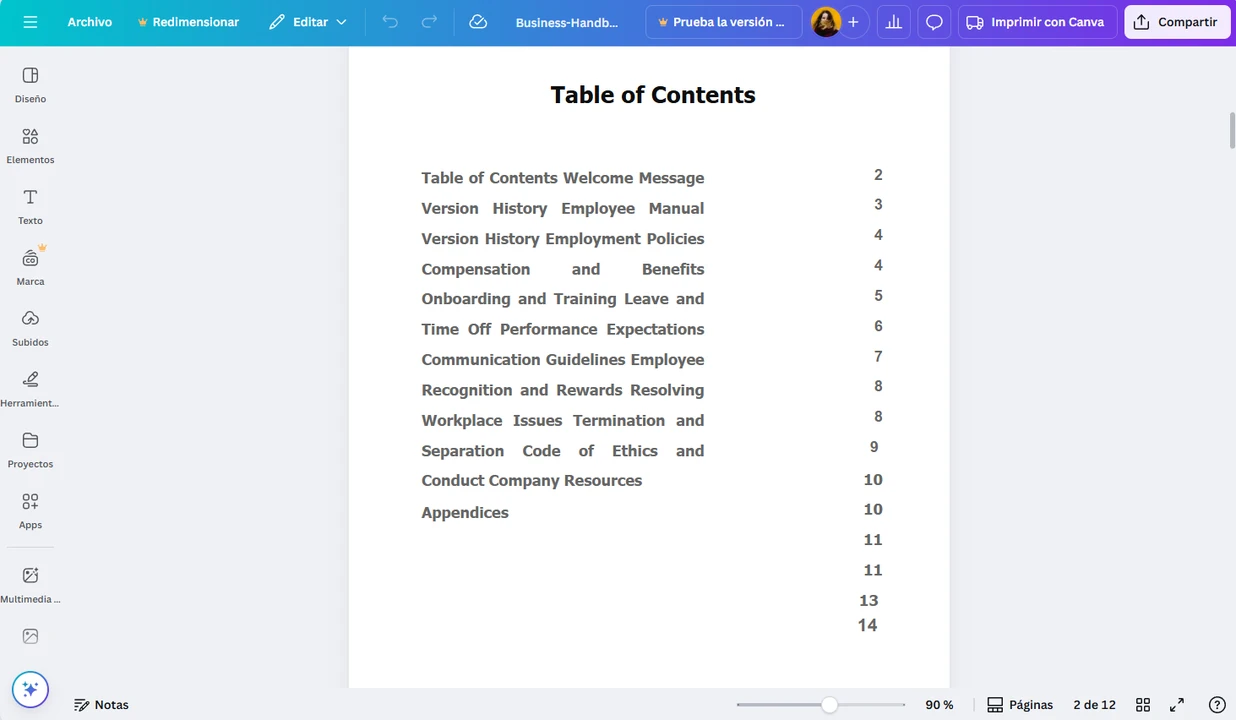
Task: Open the Subidos uploads panel
Action: coord(30,329)
